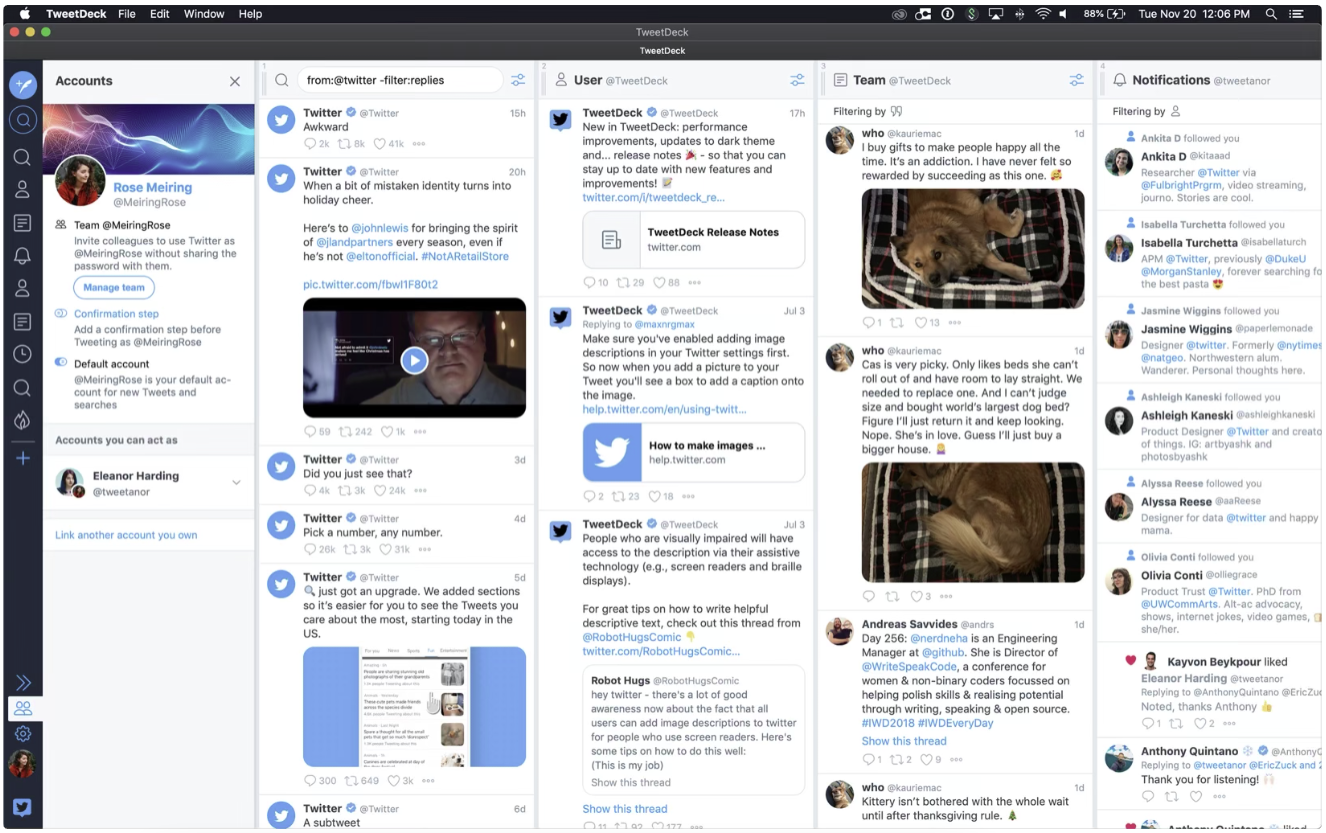The image size is (1326, 833).
Task: Click the plus icon to add column
Action: (x=22, y=458)
